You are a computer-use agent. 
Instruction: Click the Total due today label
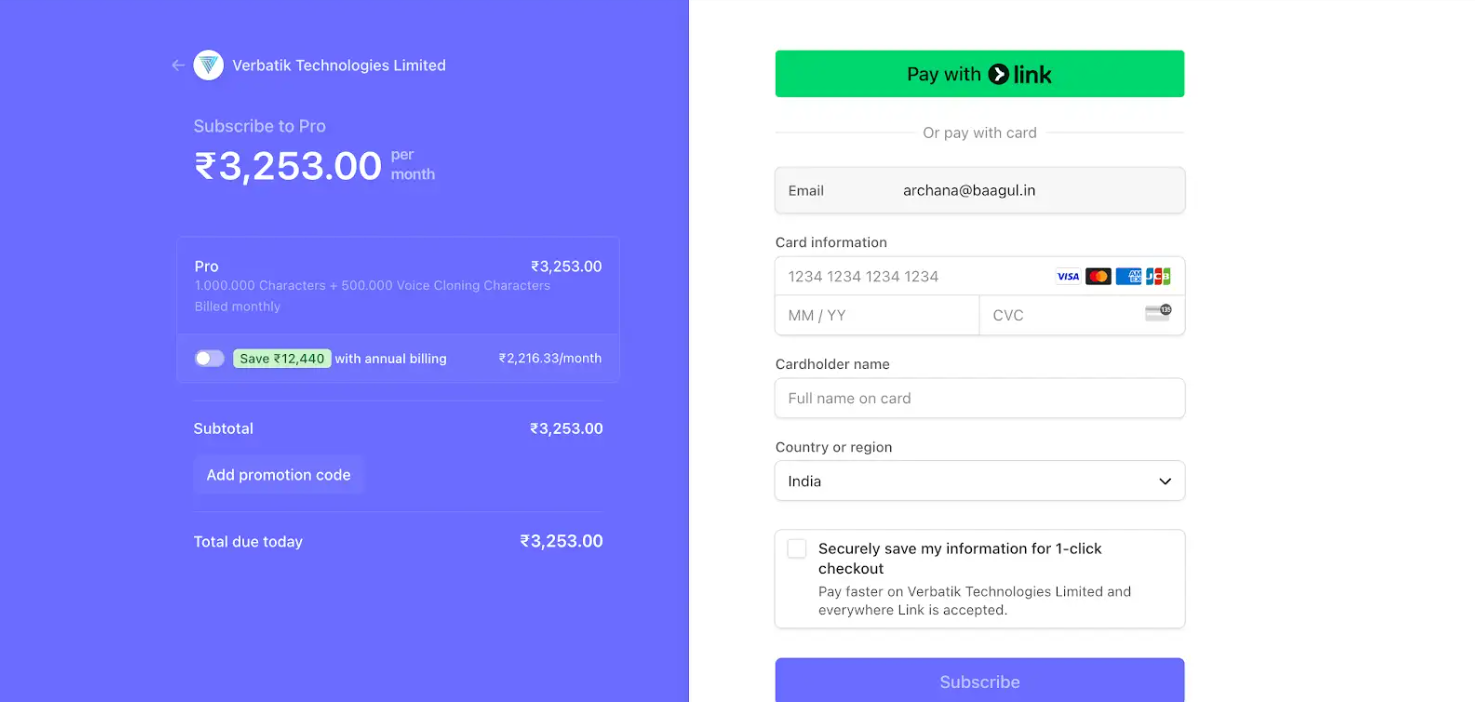[x=248, y=541]
